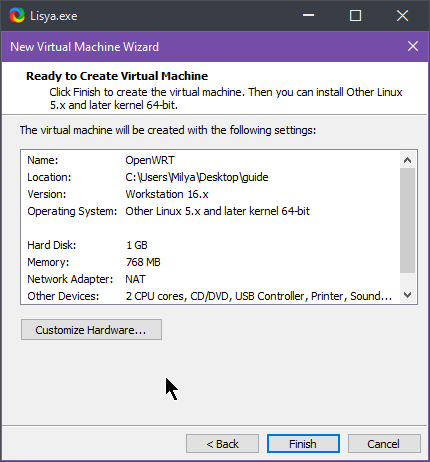Screen dimensions: 430x462
Task: Maximize the Lisya.exe window
Action: (355, 15)
